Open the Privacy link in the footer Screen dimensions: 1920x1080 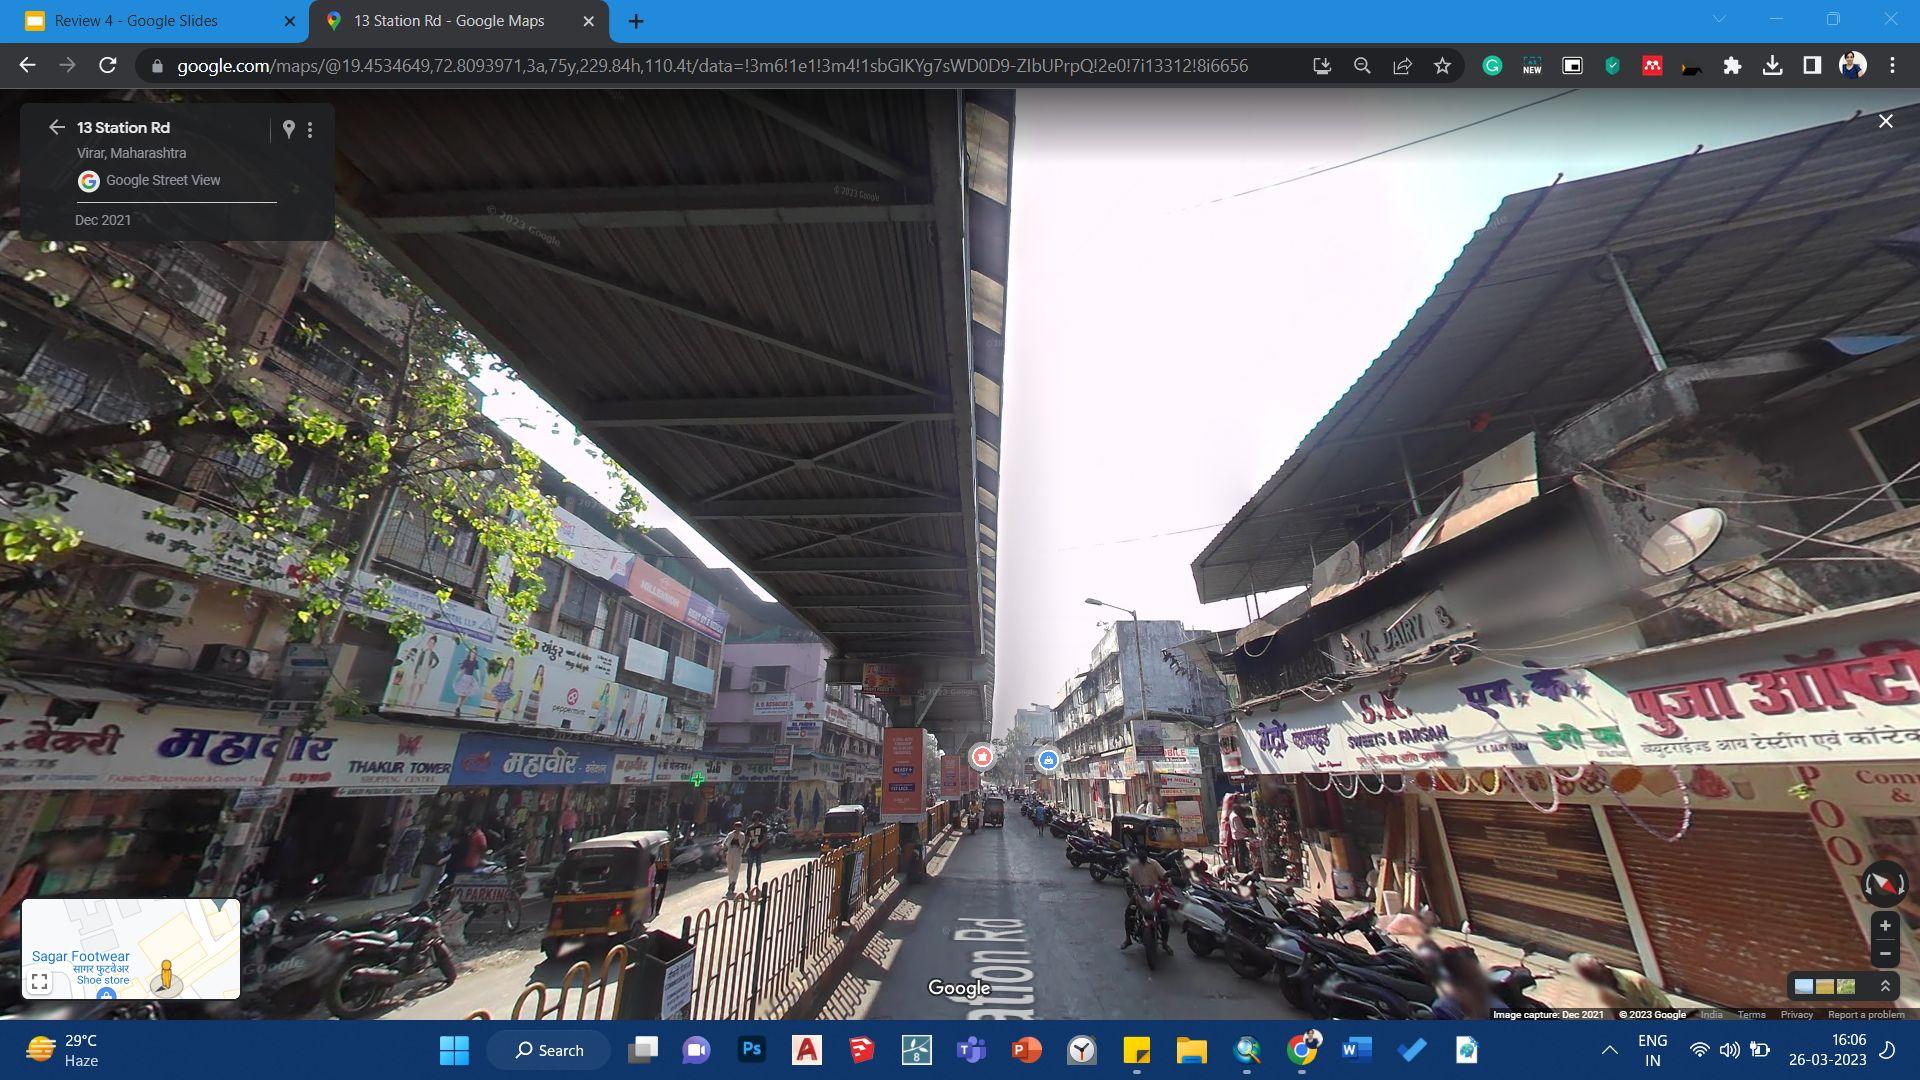pos(1796,1015)
